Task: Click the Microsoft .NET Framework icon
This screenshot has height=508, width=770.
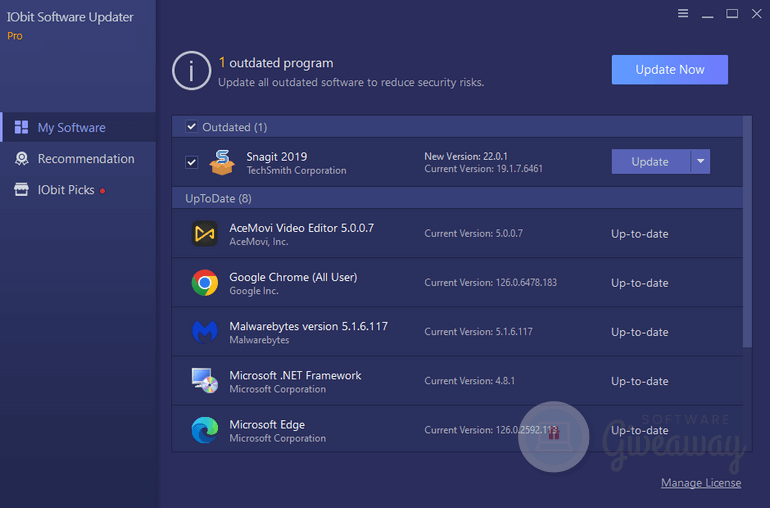Action: (205, 380)
